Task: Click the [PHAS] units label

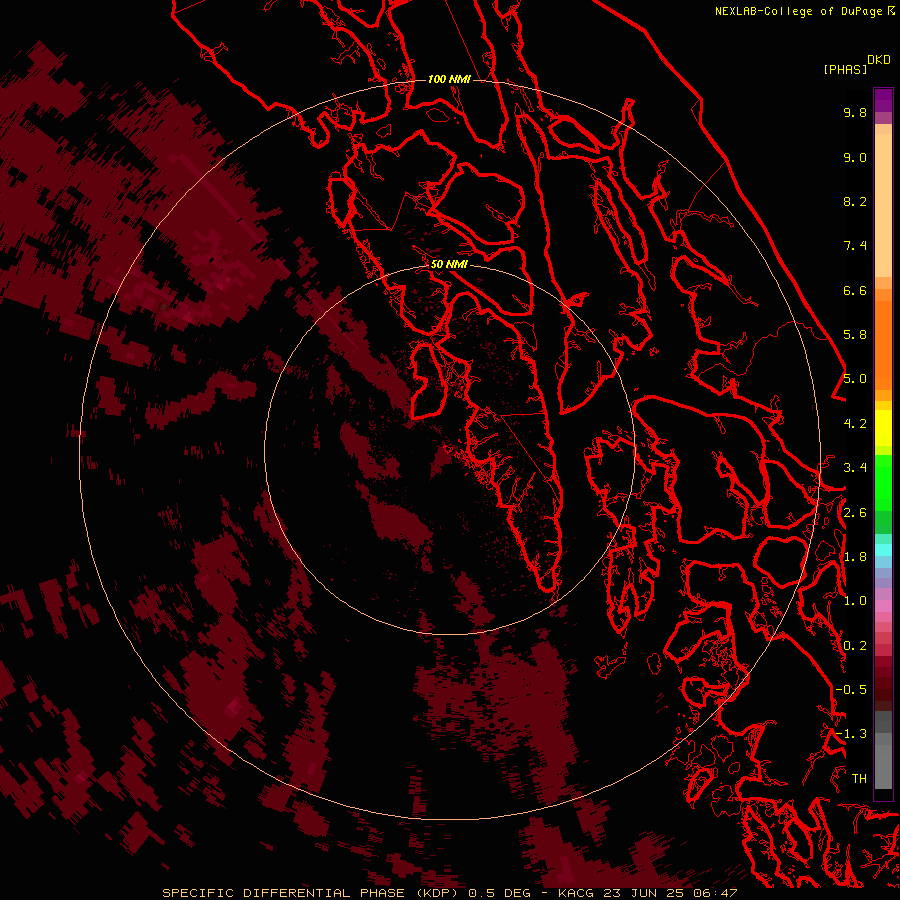Action: (845, 69)
